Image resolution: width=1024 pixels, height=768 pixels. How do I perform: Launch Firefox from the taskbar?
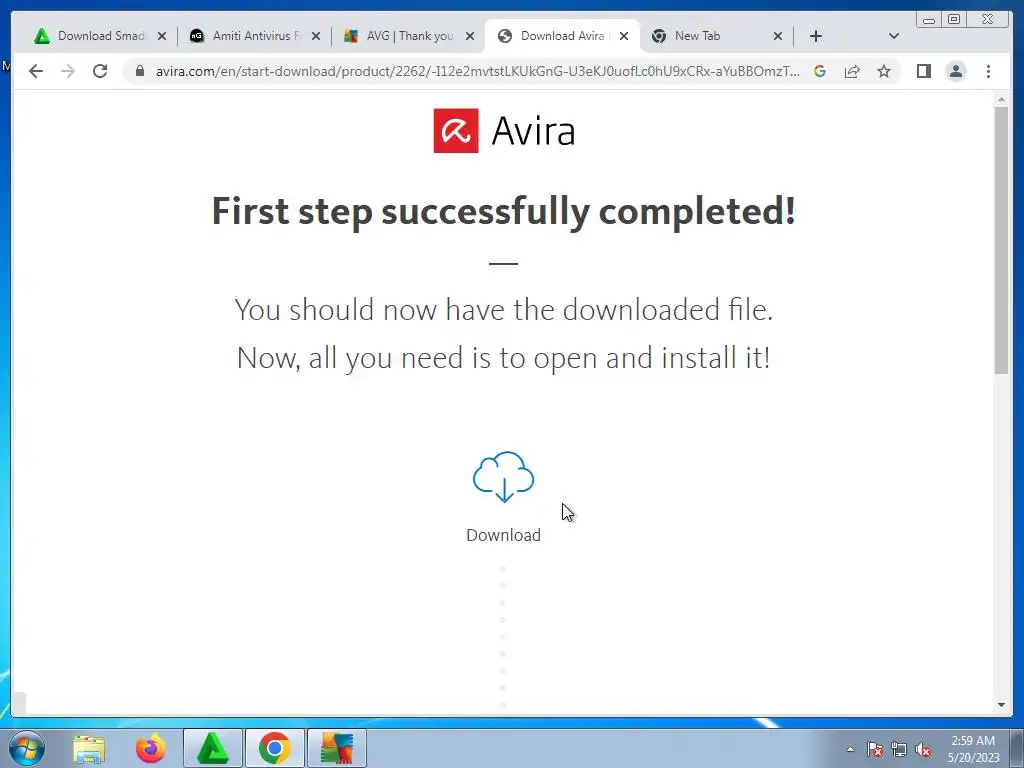151,748
